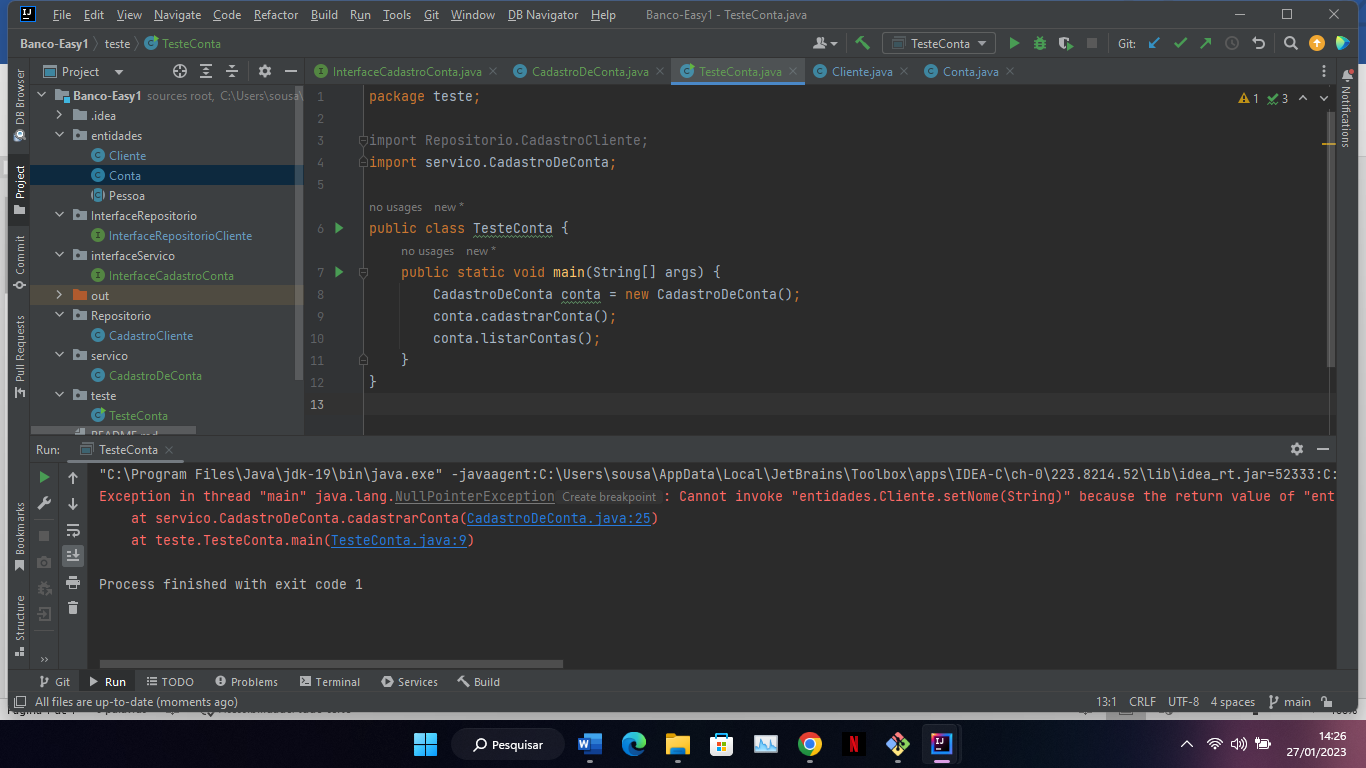Open the Run panel gear settings
1366x768 pixels.
pyautogui.click(x=1297, y=450)
